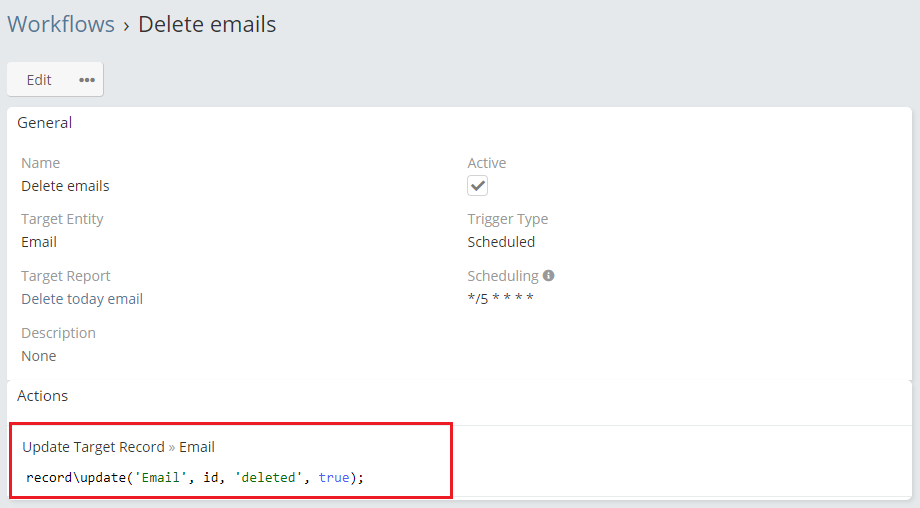
Task: Click the cron schedule value */5 * * * *
Action: [500, 299]
